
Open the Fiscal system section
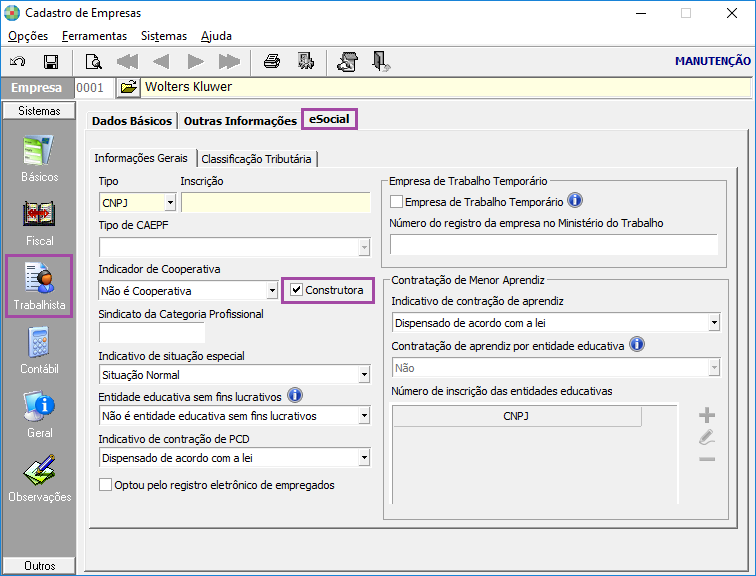[39, 223]
